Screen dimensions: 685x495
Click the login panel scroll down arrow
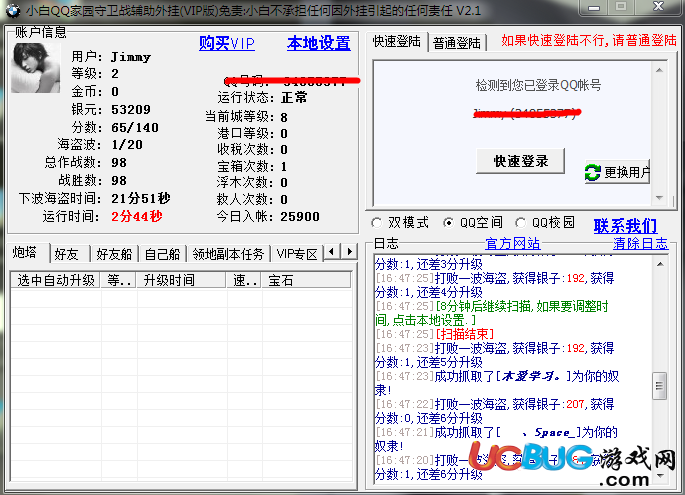click(x=659, y=198)
